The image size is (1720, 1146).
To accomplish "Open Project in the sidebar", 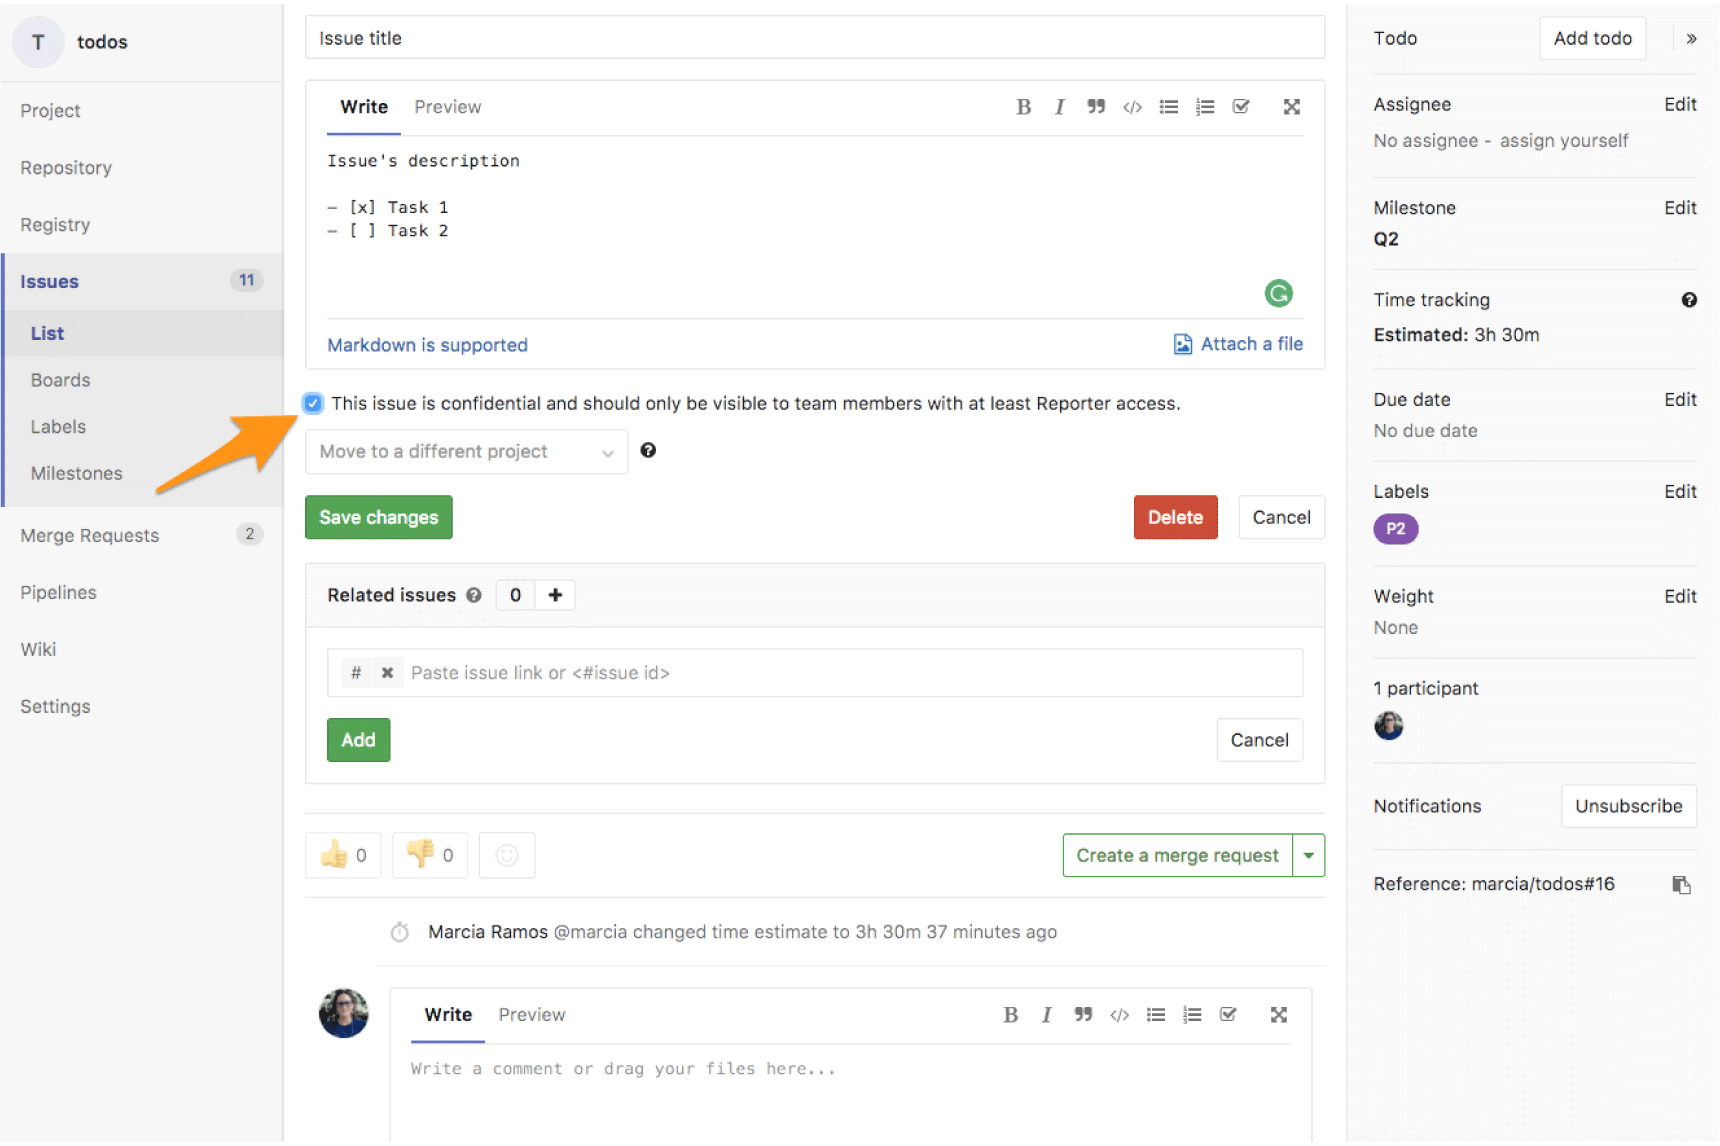I will 50,111.
